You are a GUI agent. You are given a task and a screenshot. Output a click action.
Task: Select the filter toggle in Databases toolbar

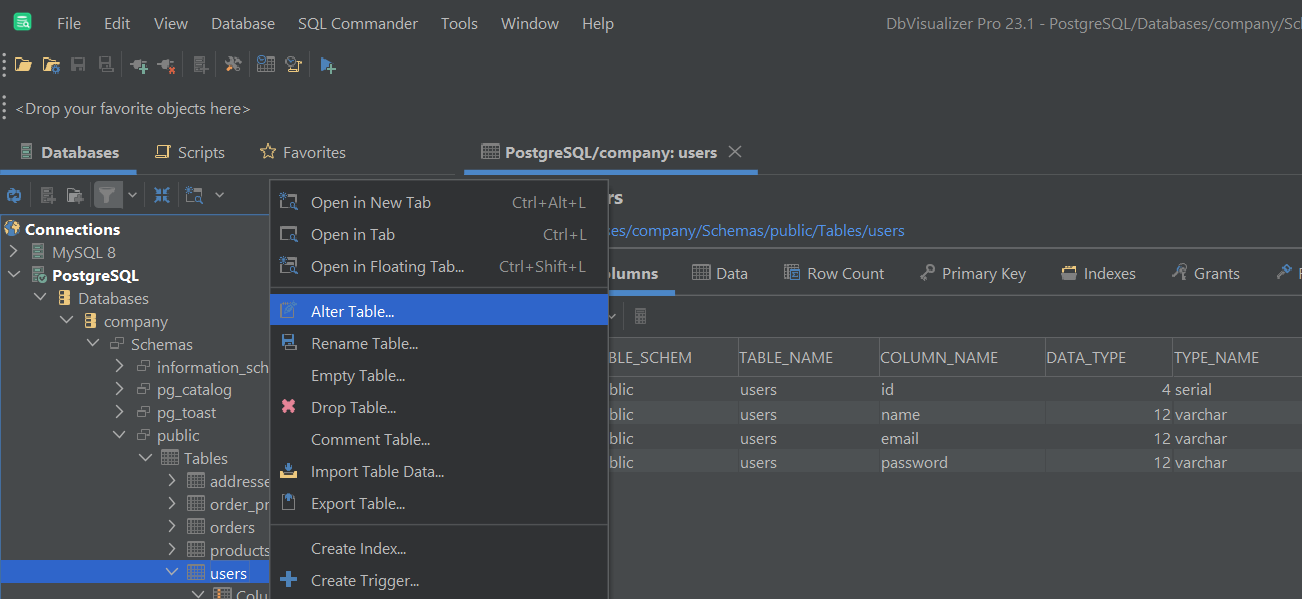(x=107, y=194)
